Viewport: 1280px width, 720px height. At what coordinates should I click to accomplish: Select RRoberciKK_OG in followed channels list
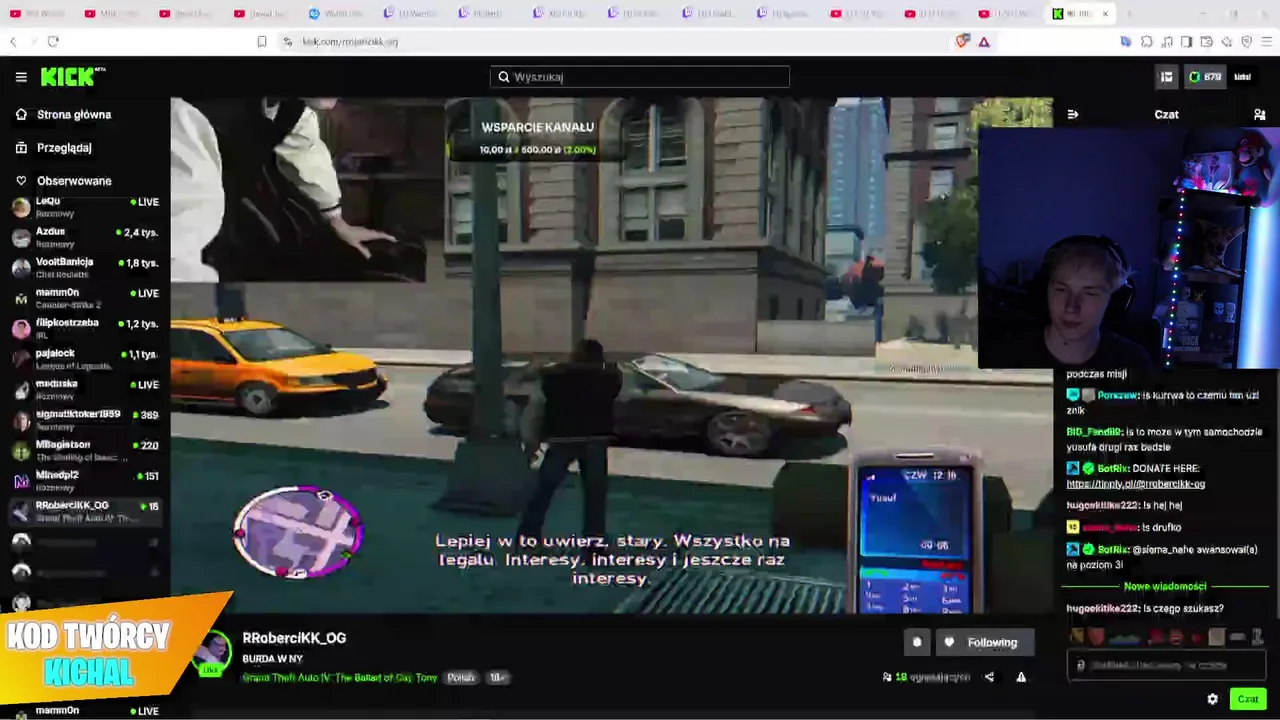coord(85,512)
